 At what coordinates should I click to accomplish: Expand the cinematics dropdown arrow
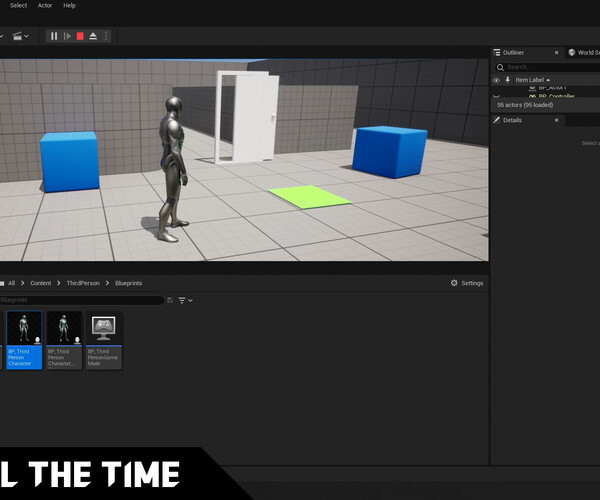tap(26, 36)
